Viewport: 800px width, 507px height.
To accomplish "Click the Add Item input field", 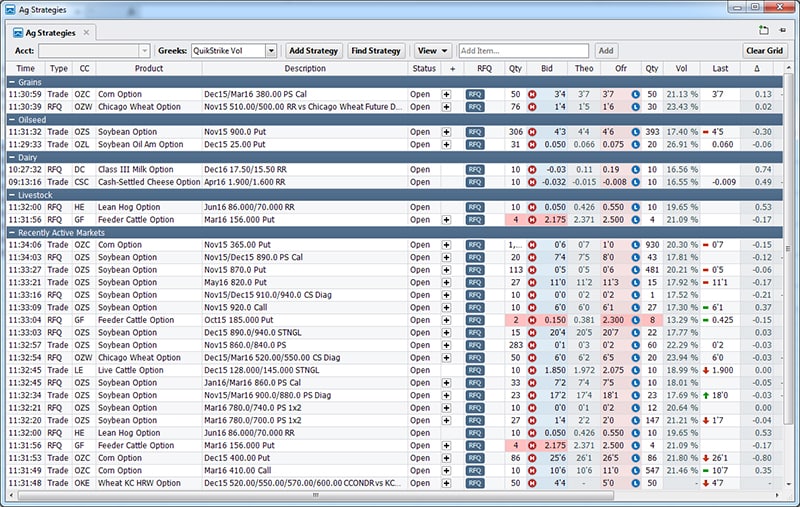I will (523, 50).
